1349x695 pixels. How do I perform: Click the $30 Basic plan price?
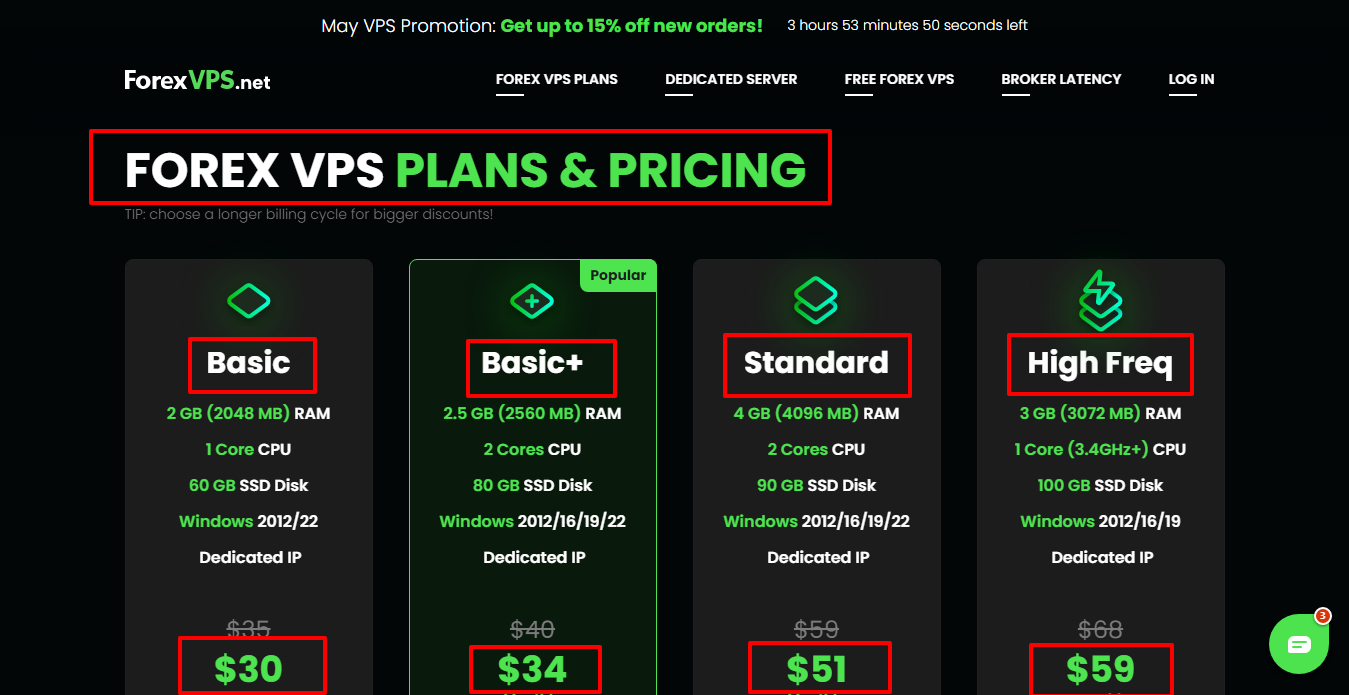pos(249,668)
